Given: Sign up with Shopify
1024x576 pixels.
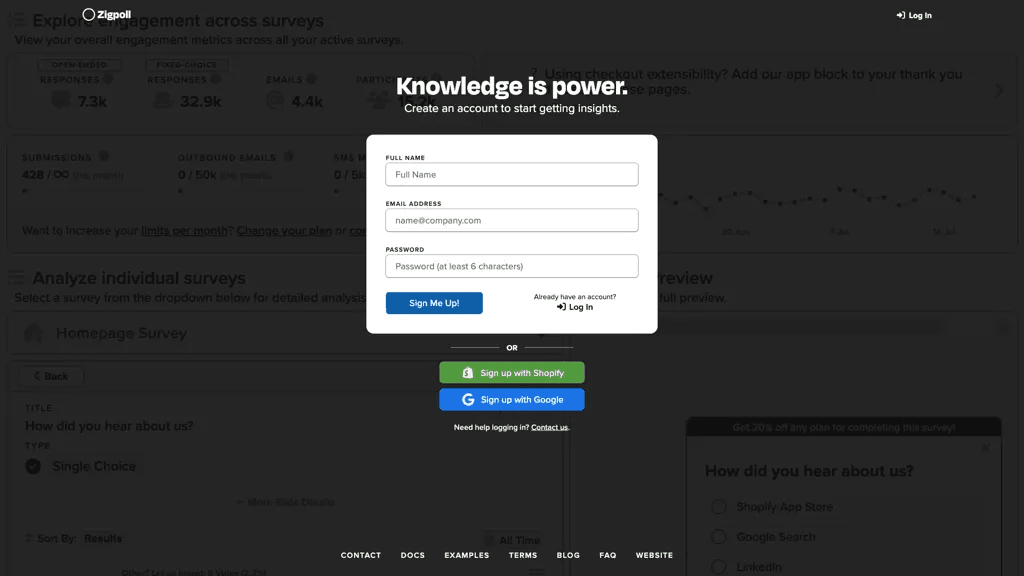Looking at the screenshot, I should [x=512, y=373].
